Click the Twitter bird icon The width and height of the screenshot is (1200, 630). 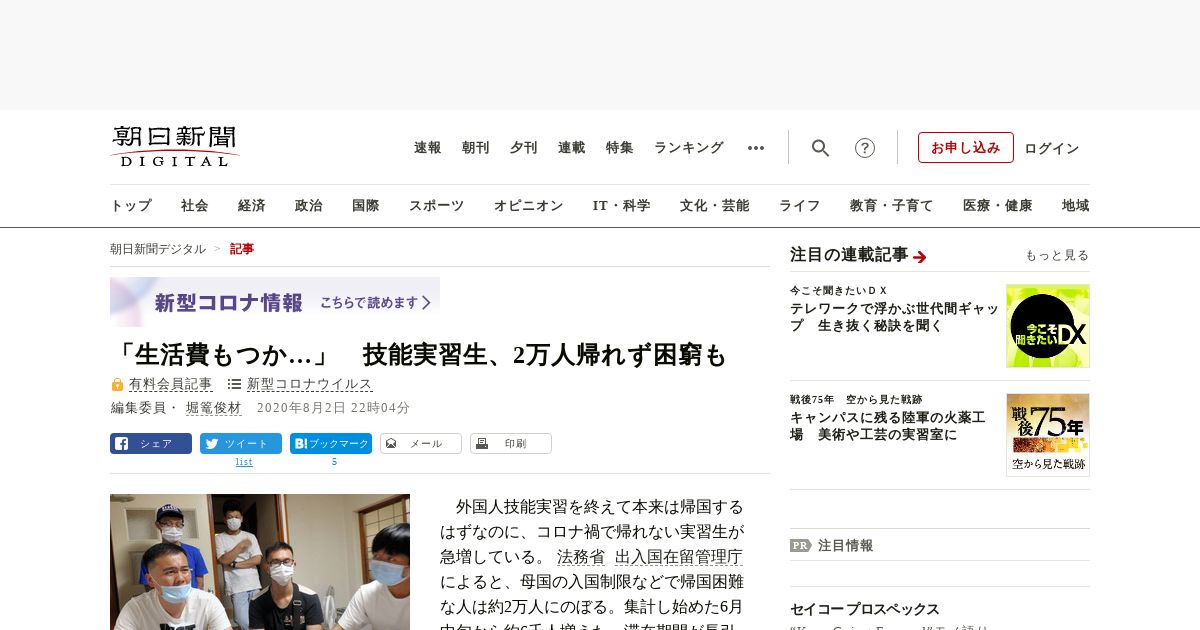click(211, 444)
